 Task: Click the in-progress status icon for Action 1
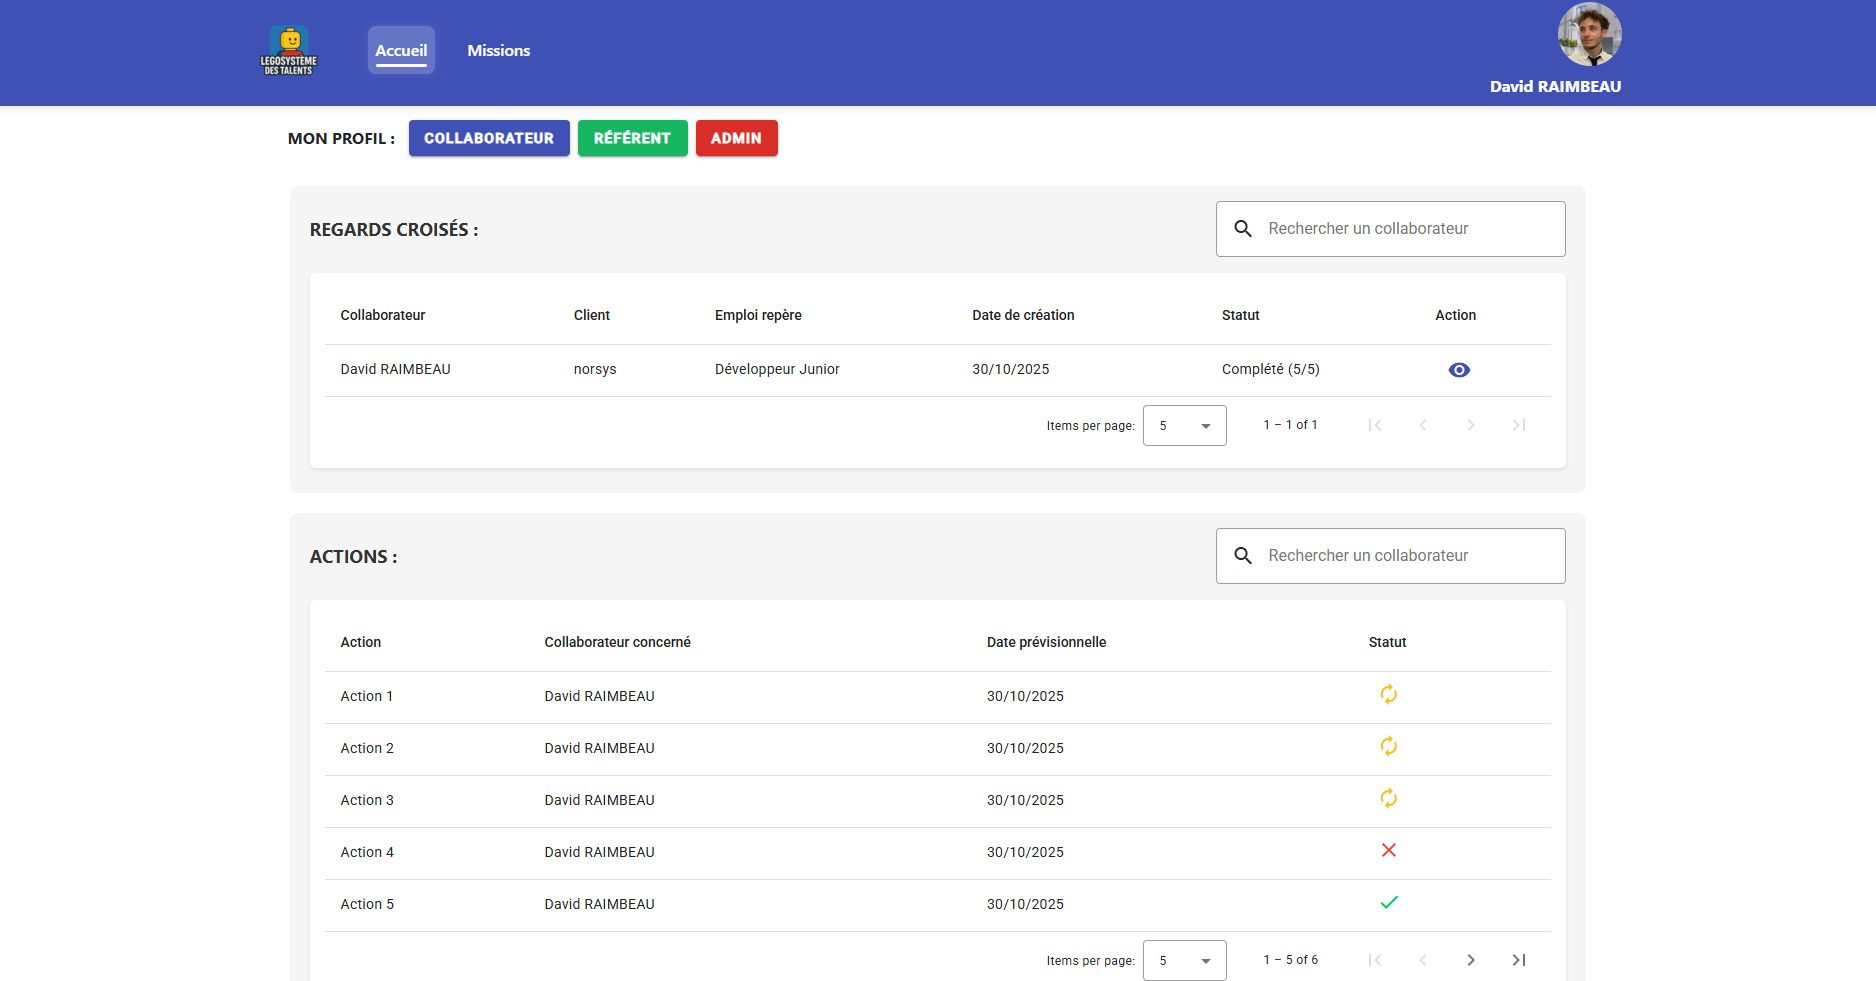click(1388, 695)
